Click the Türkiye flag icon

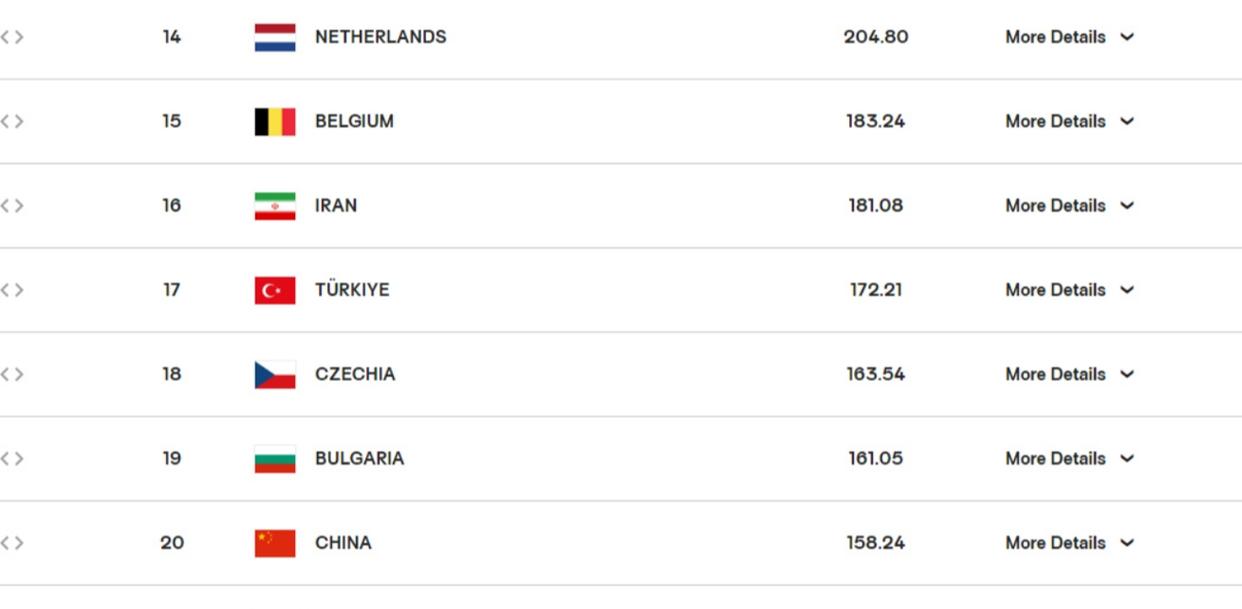[275, 290]
